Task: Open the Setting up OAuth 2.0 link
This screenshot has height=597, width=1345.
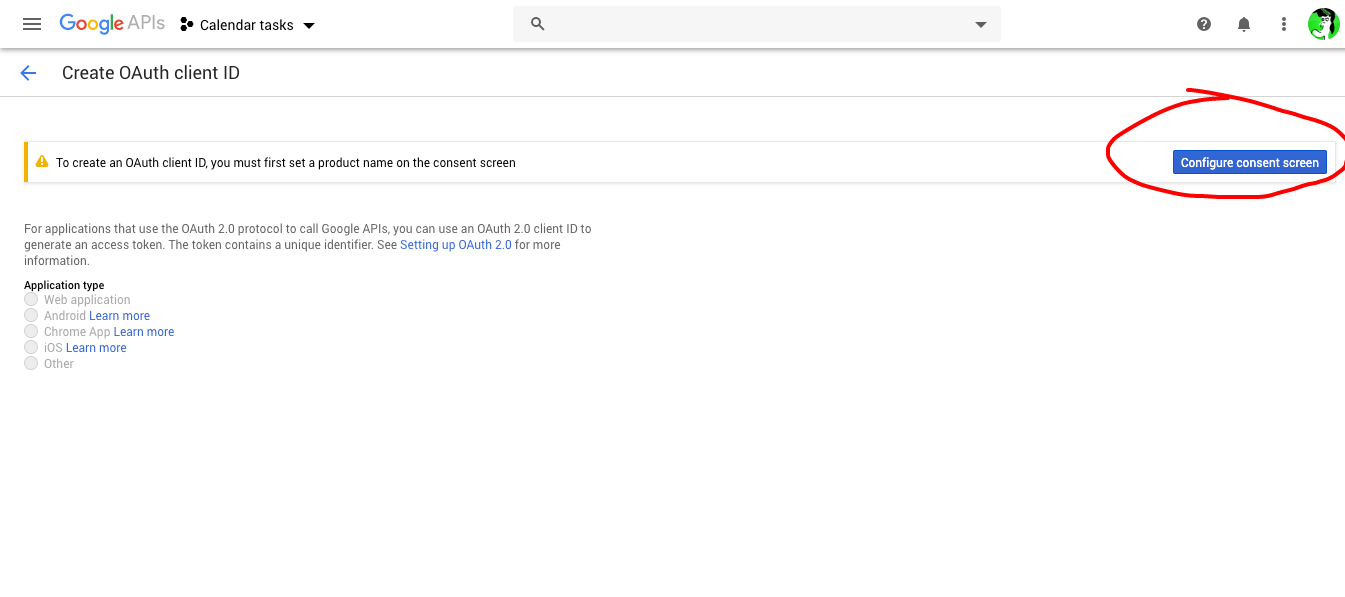Action: pos(456,245)
